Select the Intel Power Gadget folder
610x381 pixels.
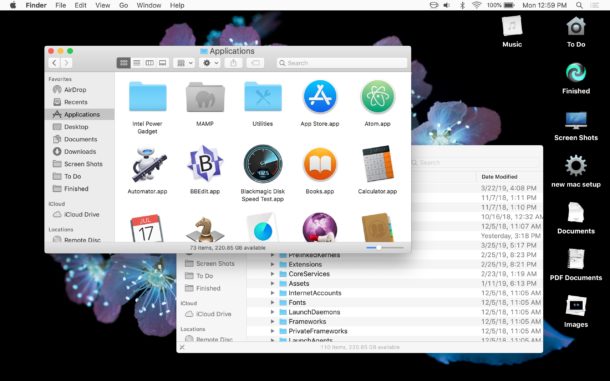pyautogui.click(x=147, y=97)
